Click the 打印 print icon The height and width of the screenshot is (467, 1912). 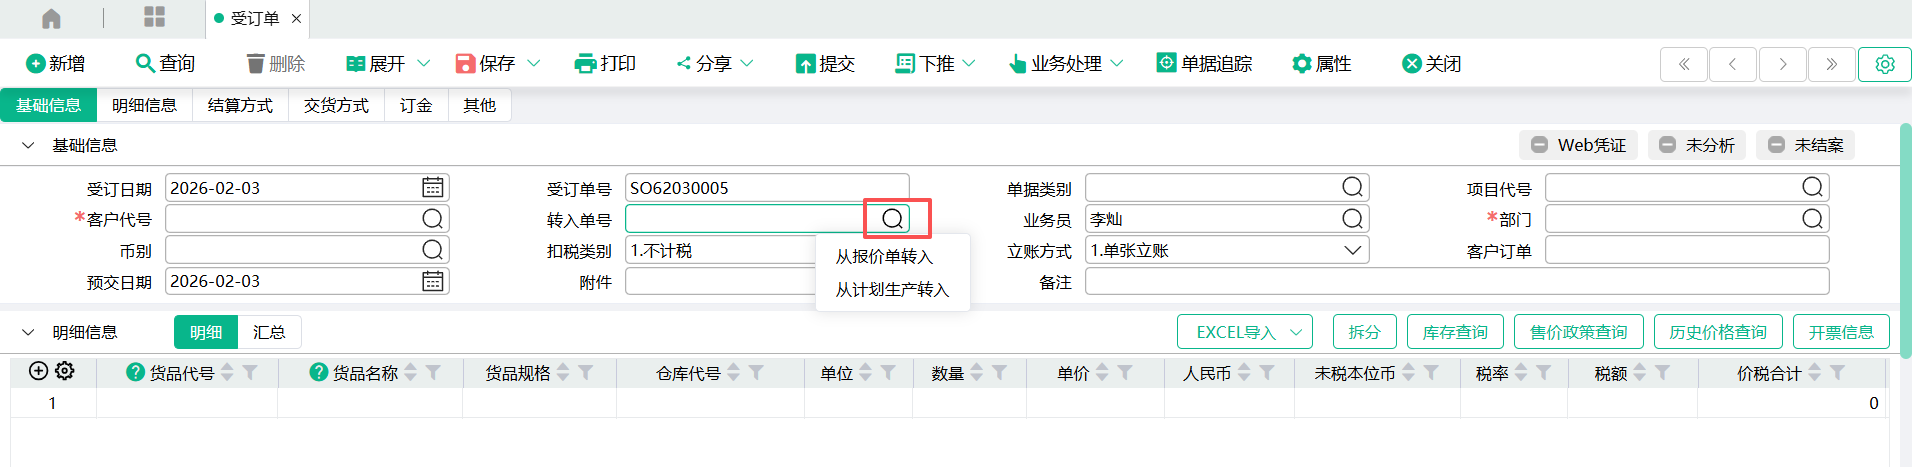[x=585, y=64]
